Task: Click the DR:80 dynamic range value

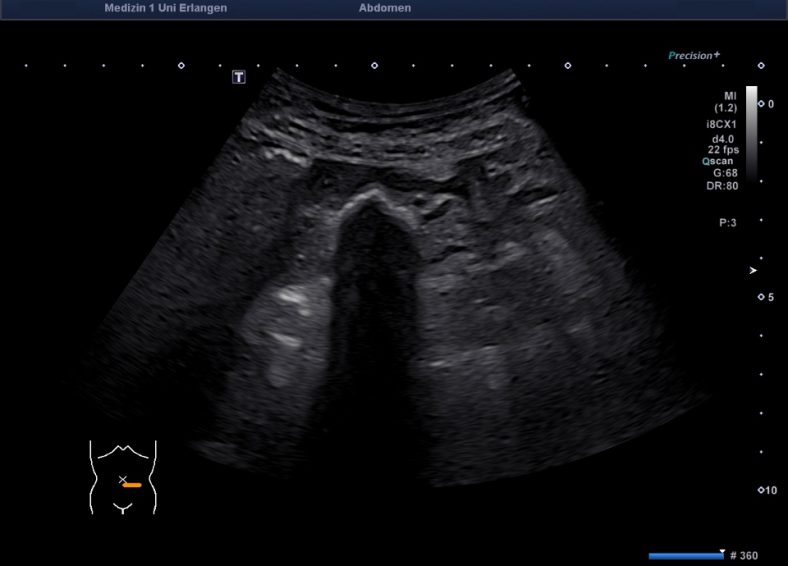Action: 724,186
